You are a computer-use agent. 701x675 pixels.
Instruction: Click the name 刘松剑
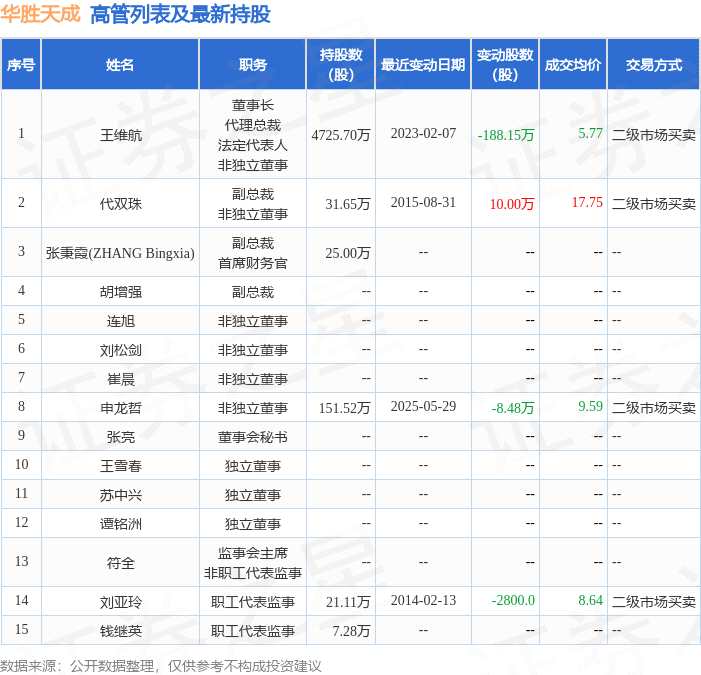[121, 350]
